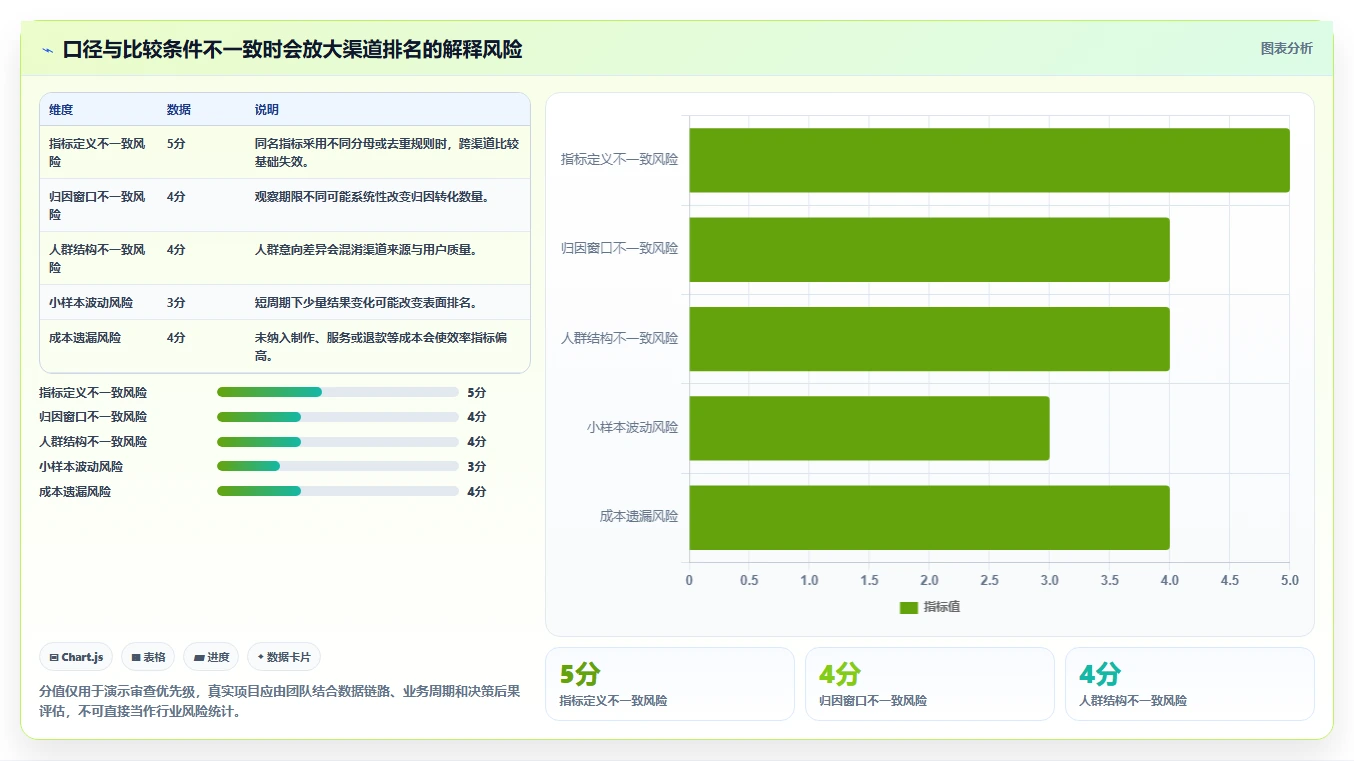1354x761 pixels.
Task: Click the 指标定义不一致风险 progress bar
Action: click(337, 392)
